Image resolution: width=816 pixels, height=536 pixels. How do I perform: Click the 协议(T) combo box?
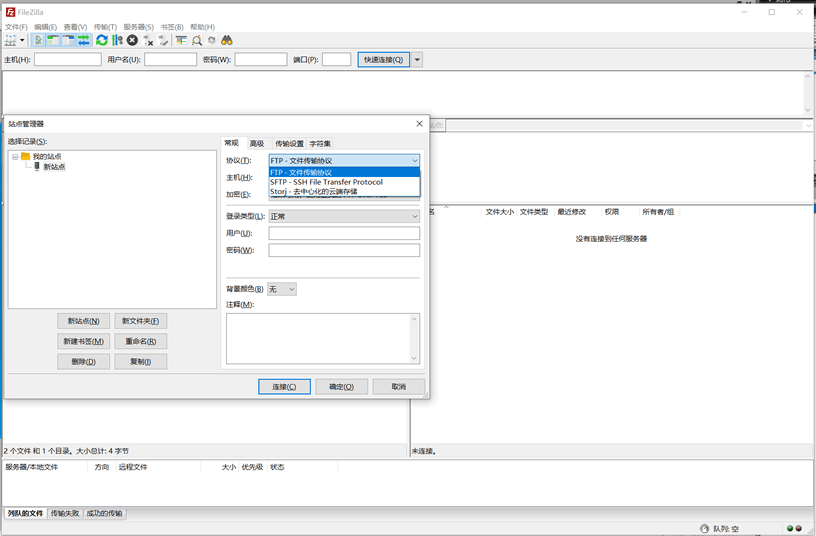tap(344, 161)
